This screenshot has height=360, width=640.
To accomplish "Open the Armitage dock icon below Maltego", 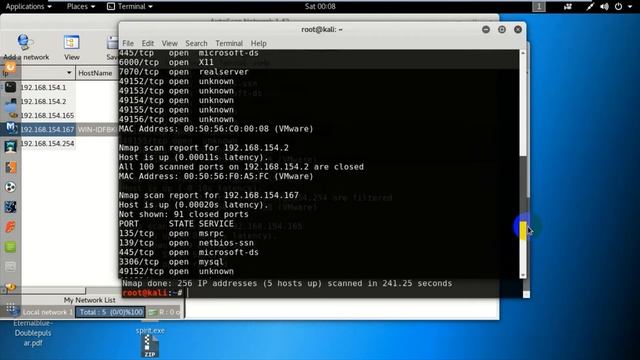I will click(x=11, y=147).
